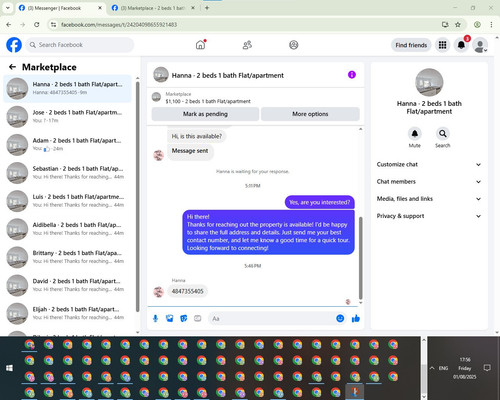Choose a sticker from the sticker icon
Screen dimensions: 500x400
[x=184, y=319]
